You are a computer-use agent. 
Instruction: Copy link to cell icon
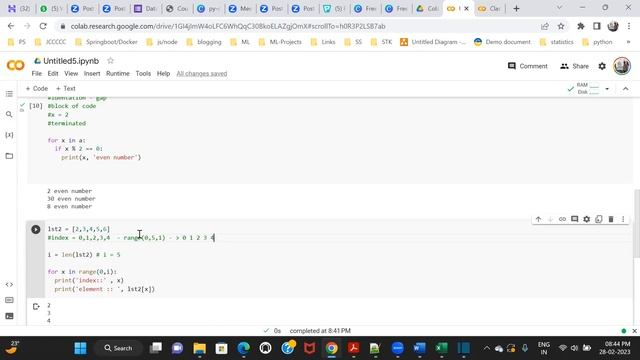[x=562, y=219]
